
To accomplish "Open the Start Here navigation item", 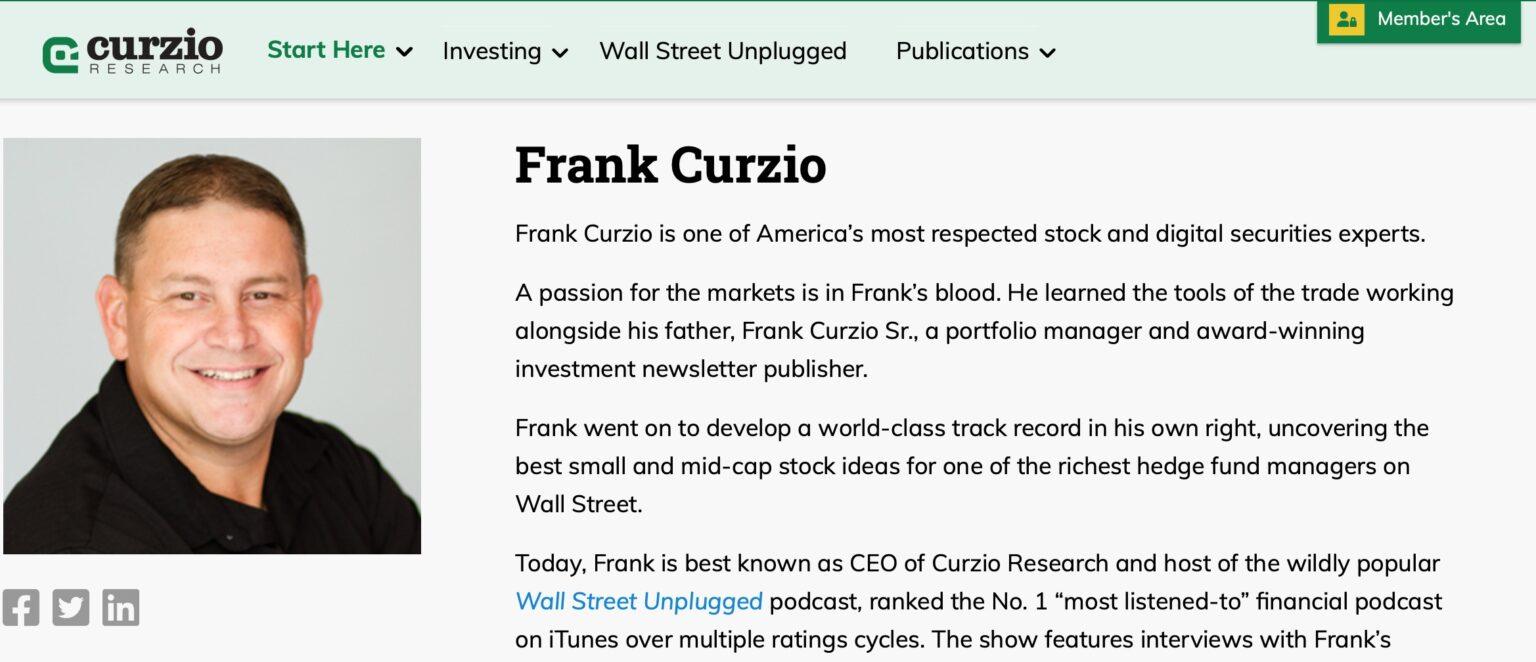I will coord(326,50).
